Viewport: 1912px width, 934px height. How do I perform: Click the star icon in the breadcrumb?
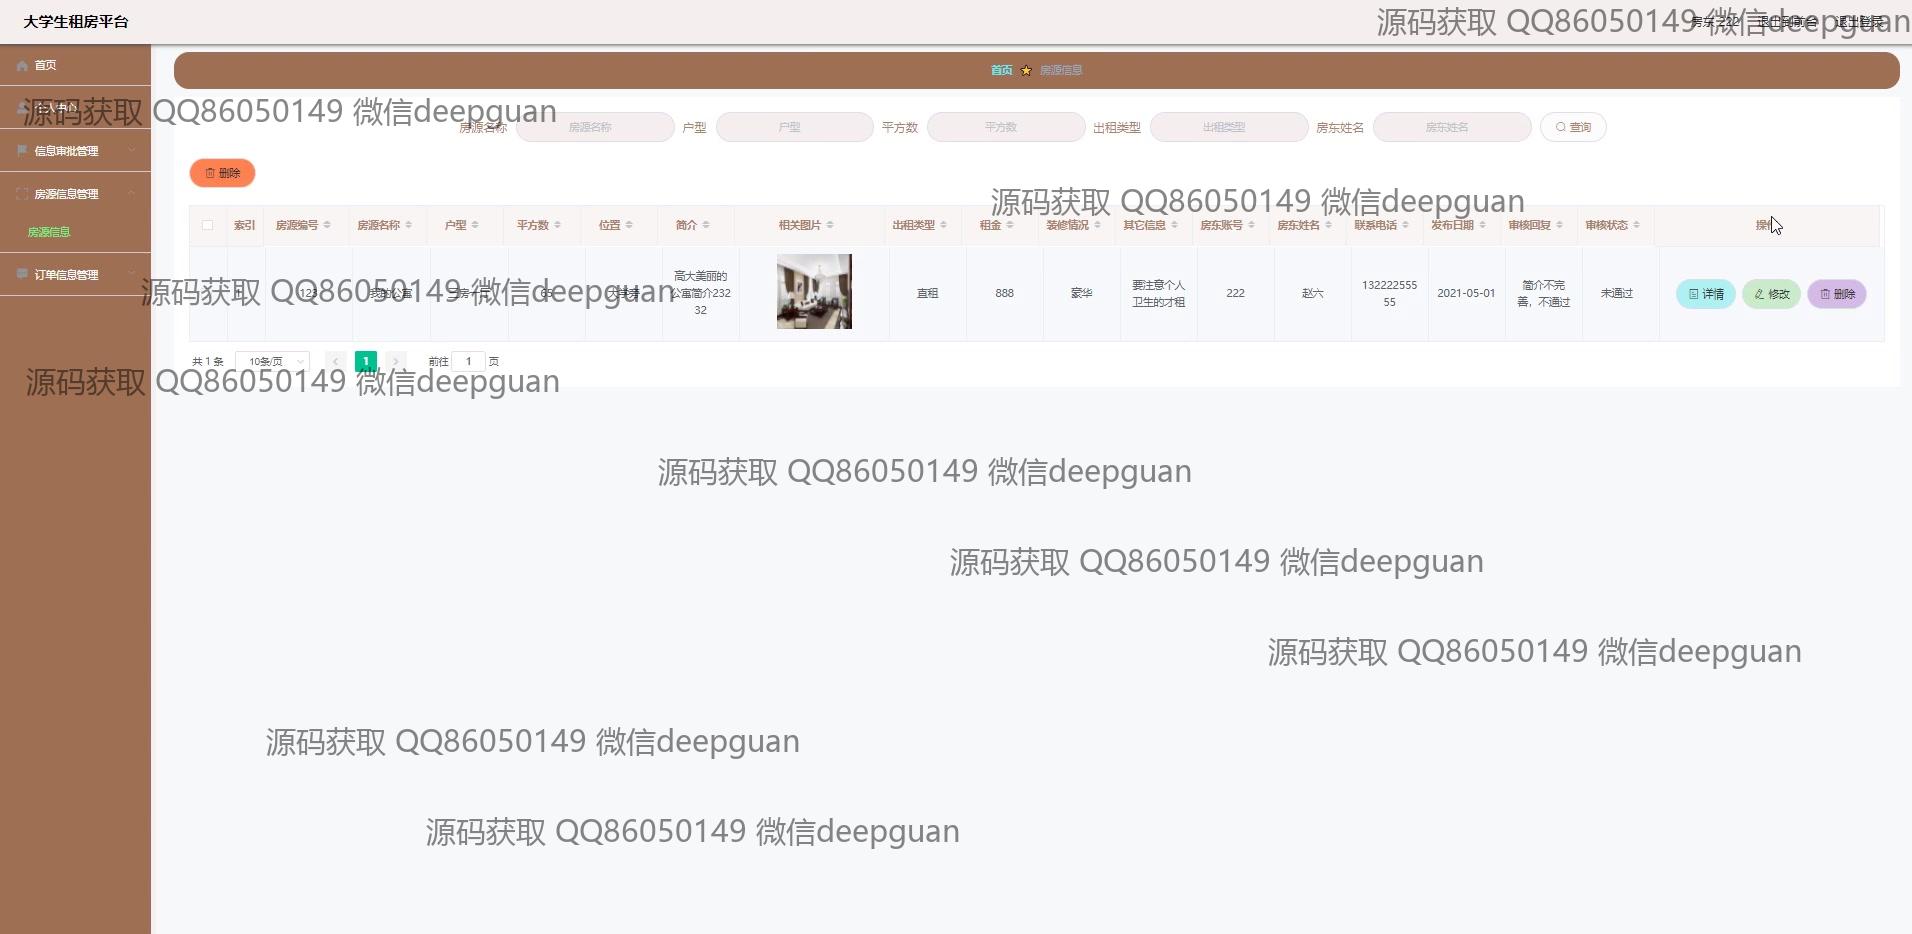coord(1026,70)
